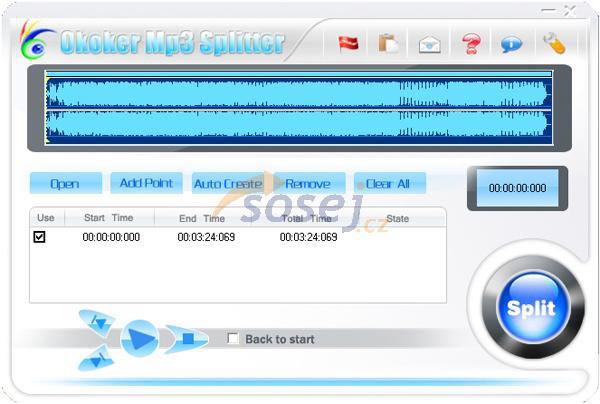
Task: Close the Okoker Mp3 Splitter window
Action: coord(569,10)
